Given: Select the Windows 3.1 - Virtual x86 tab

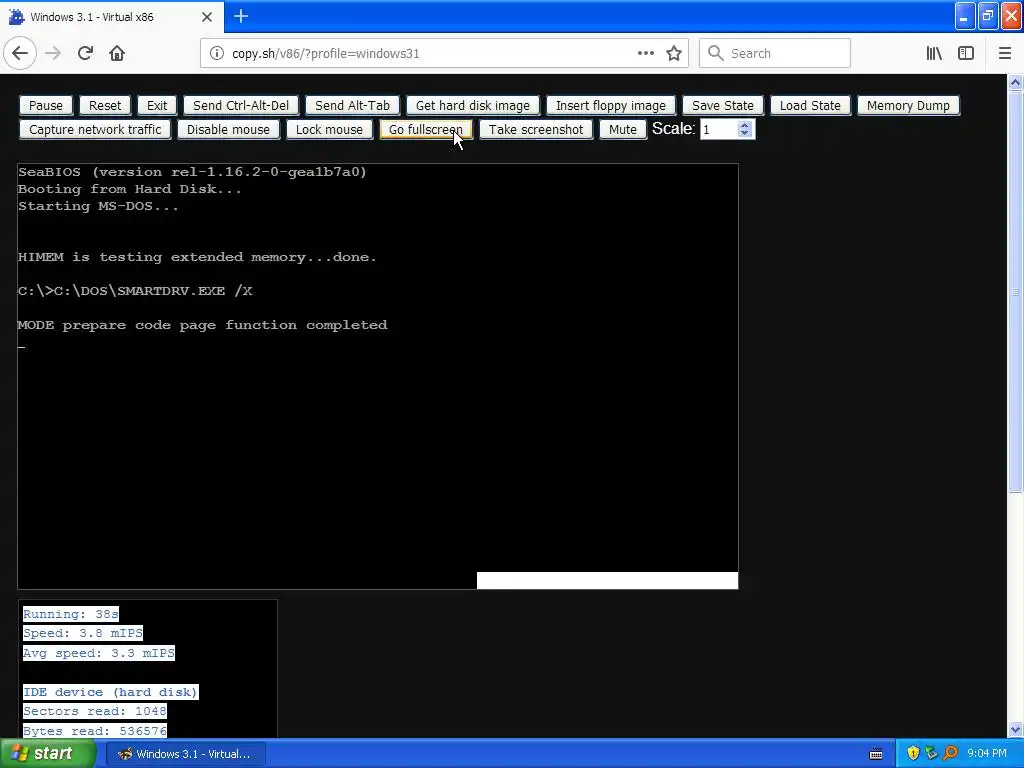Looking at the screenshot, I should tap(112, 17).
